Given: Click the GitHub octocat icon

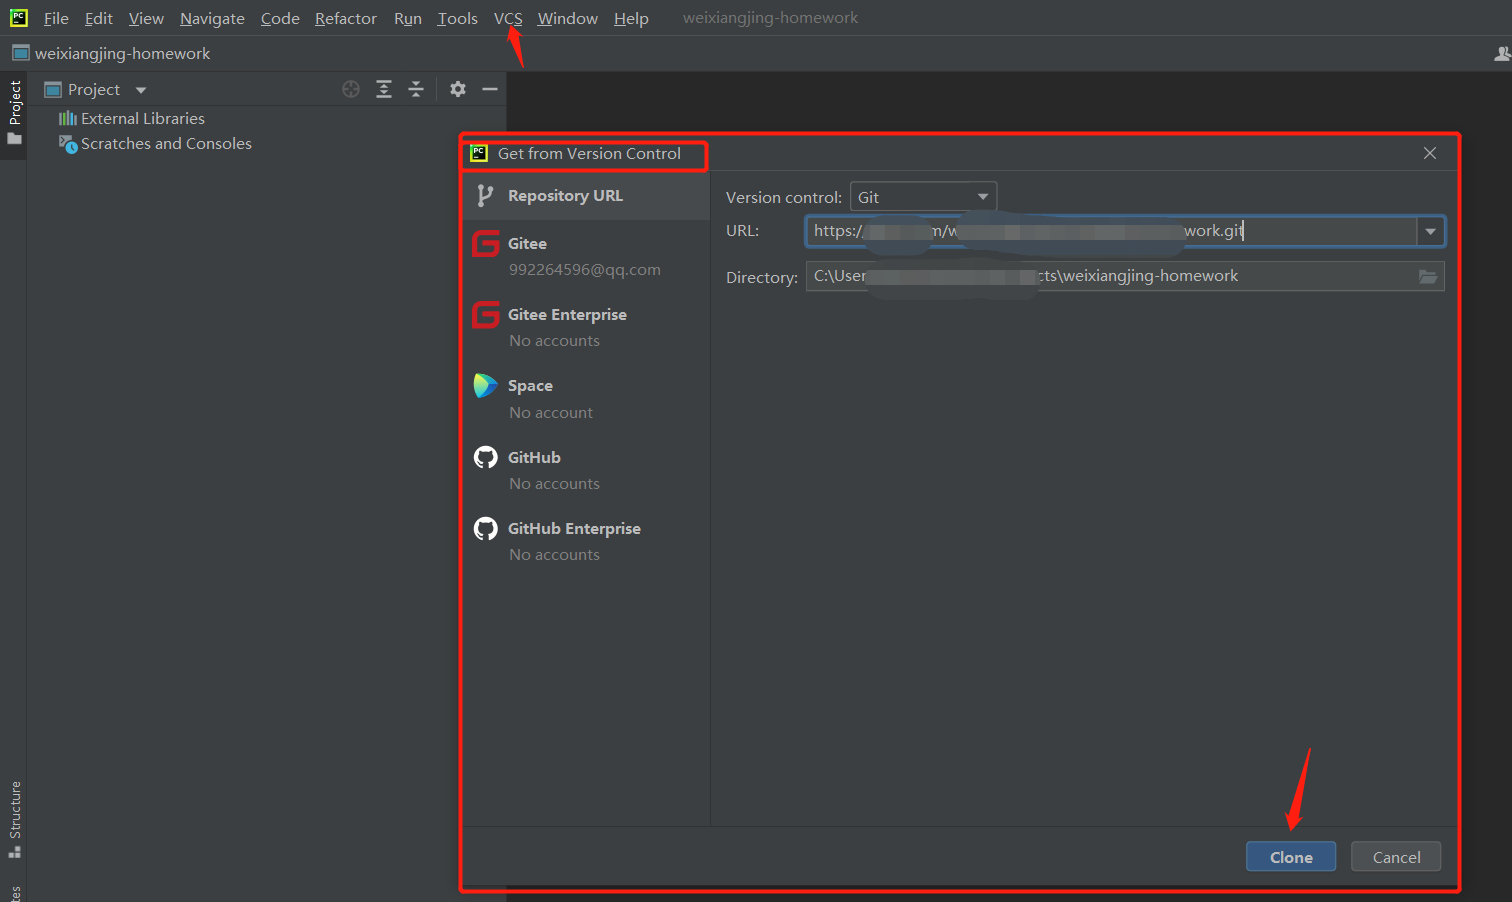Looking at the screenshot, I should [486, 457].
